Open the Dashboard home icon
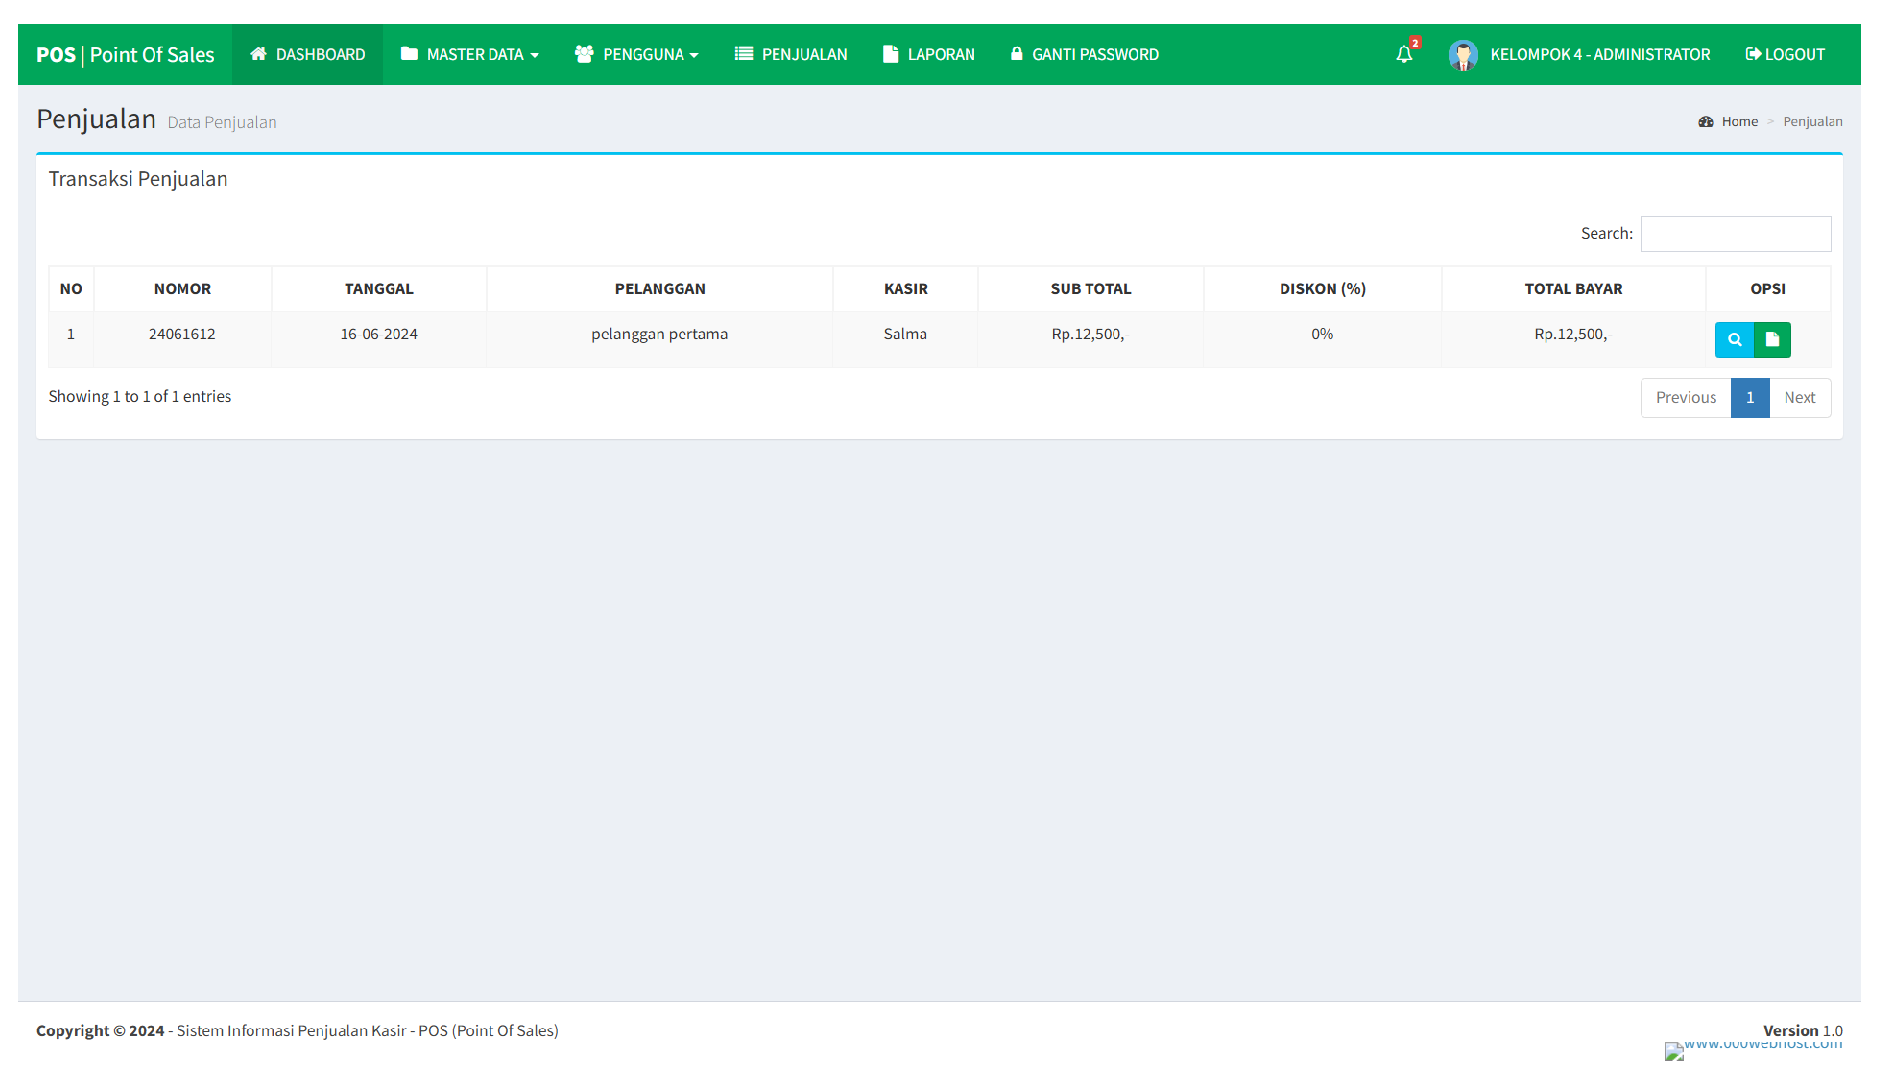 [260, 54]
